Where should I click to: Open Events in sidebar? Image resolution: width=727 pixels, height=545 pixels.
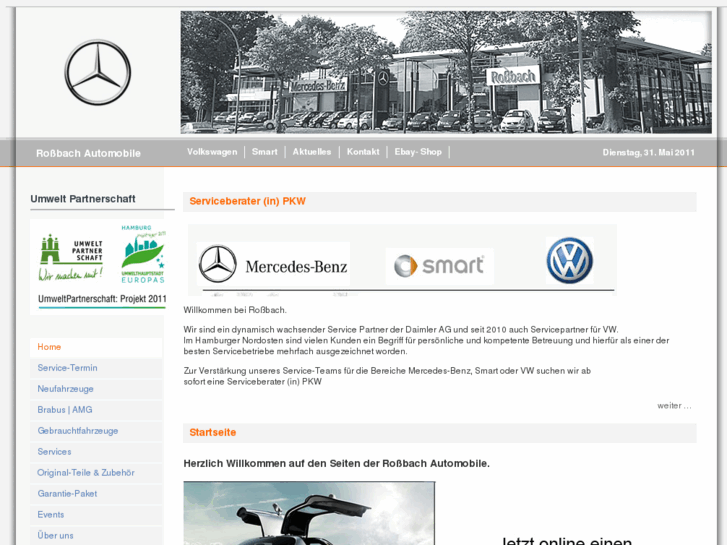click(x=96, y=514)
